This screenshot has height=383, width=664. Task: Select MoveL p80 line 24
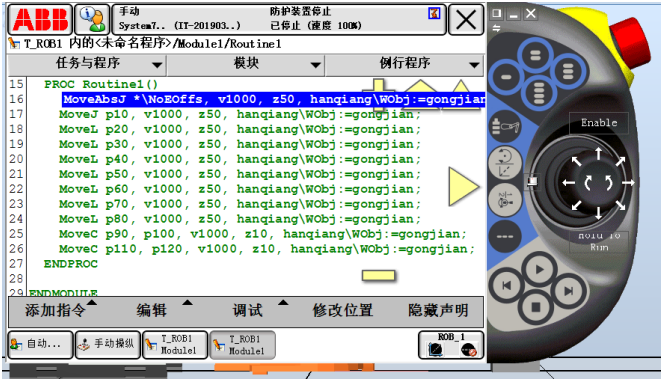pyautogui.click(x=240, y=219)
